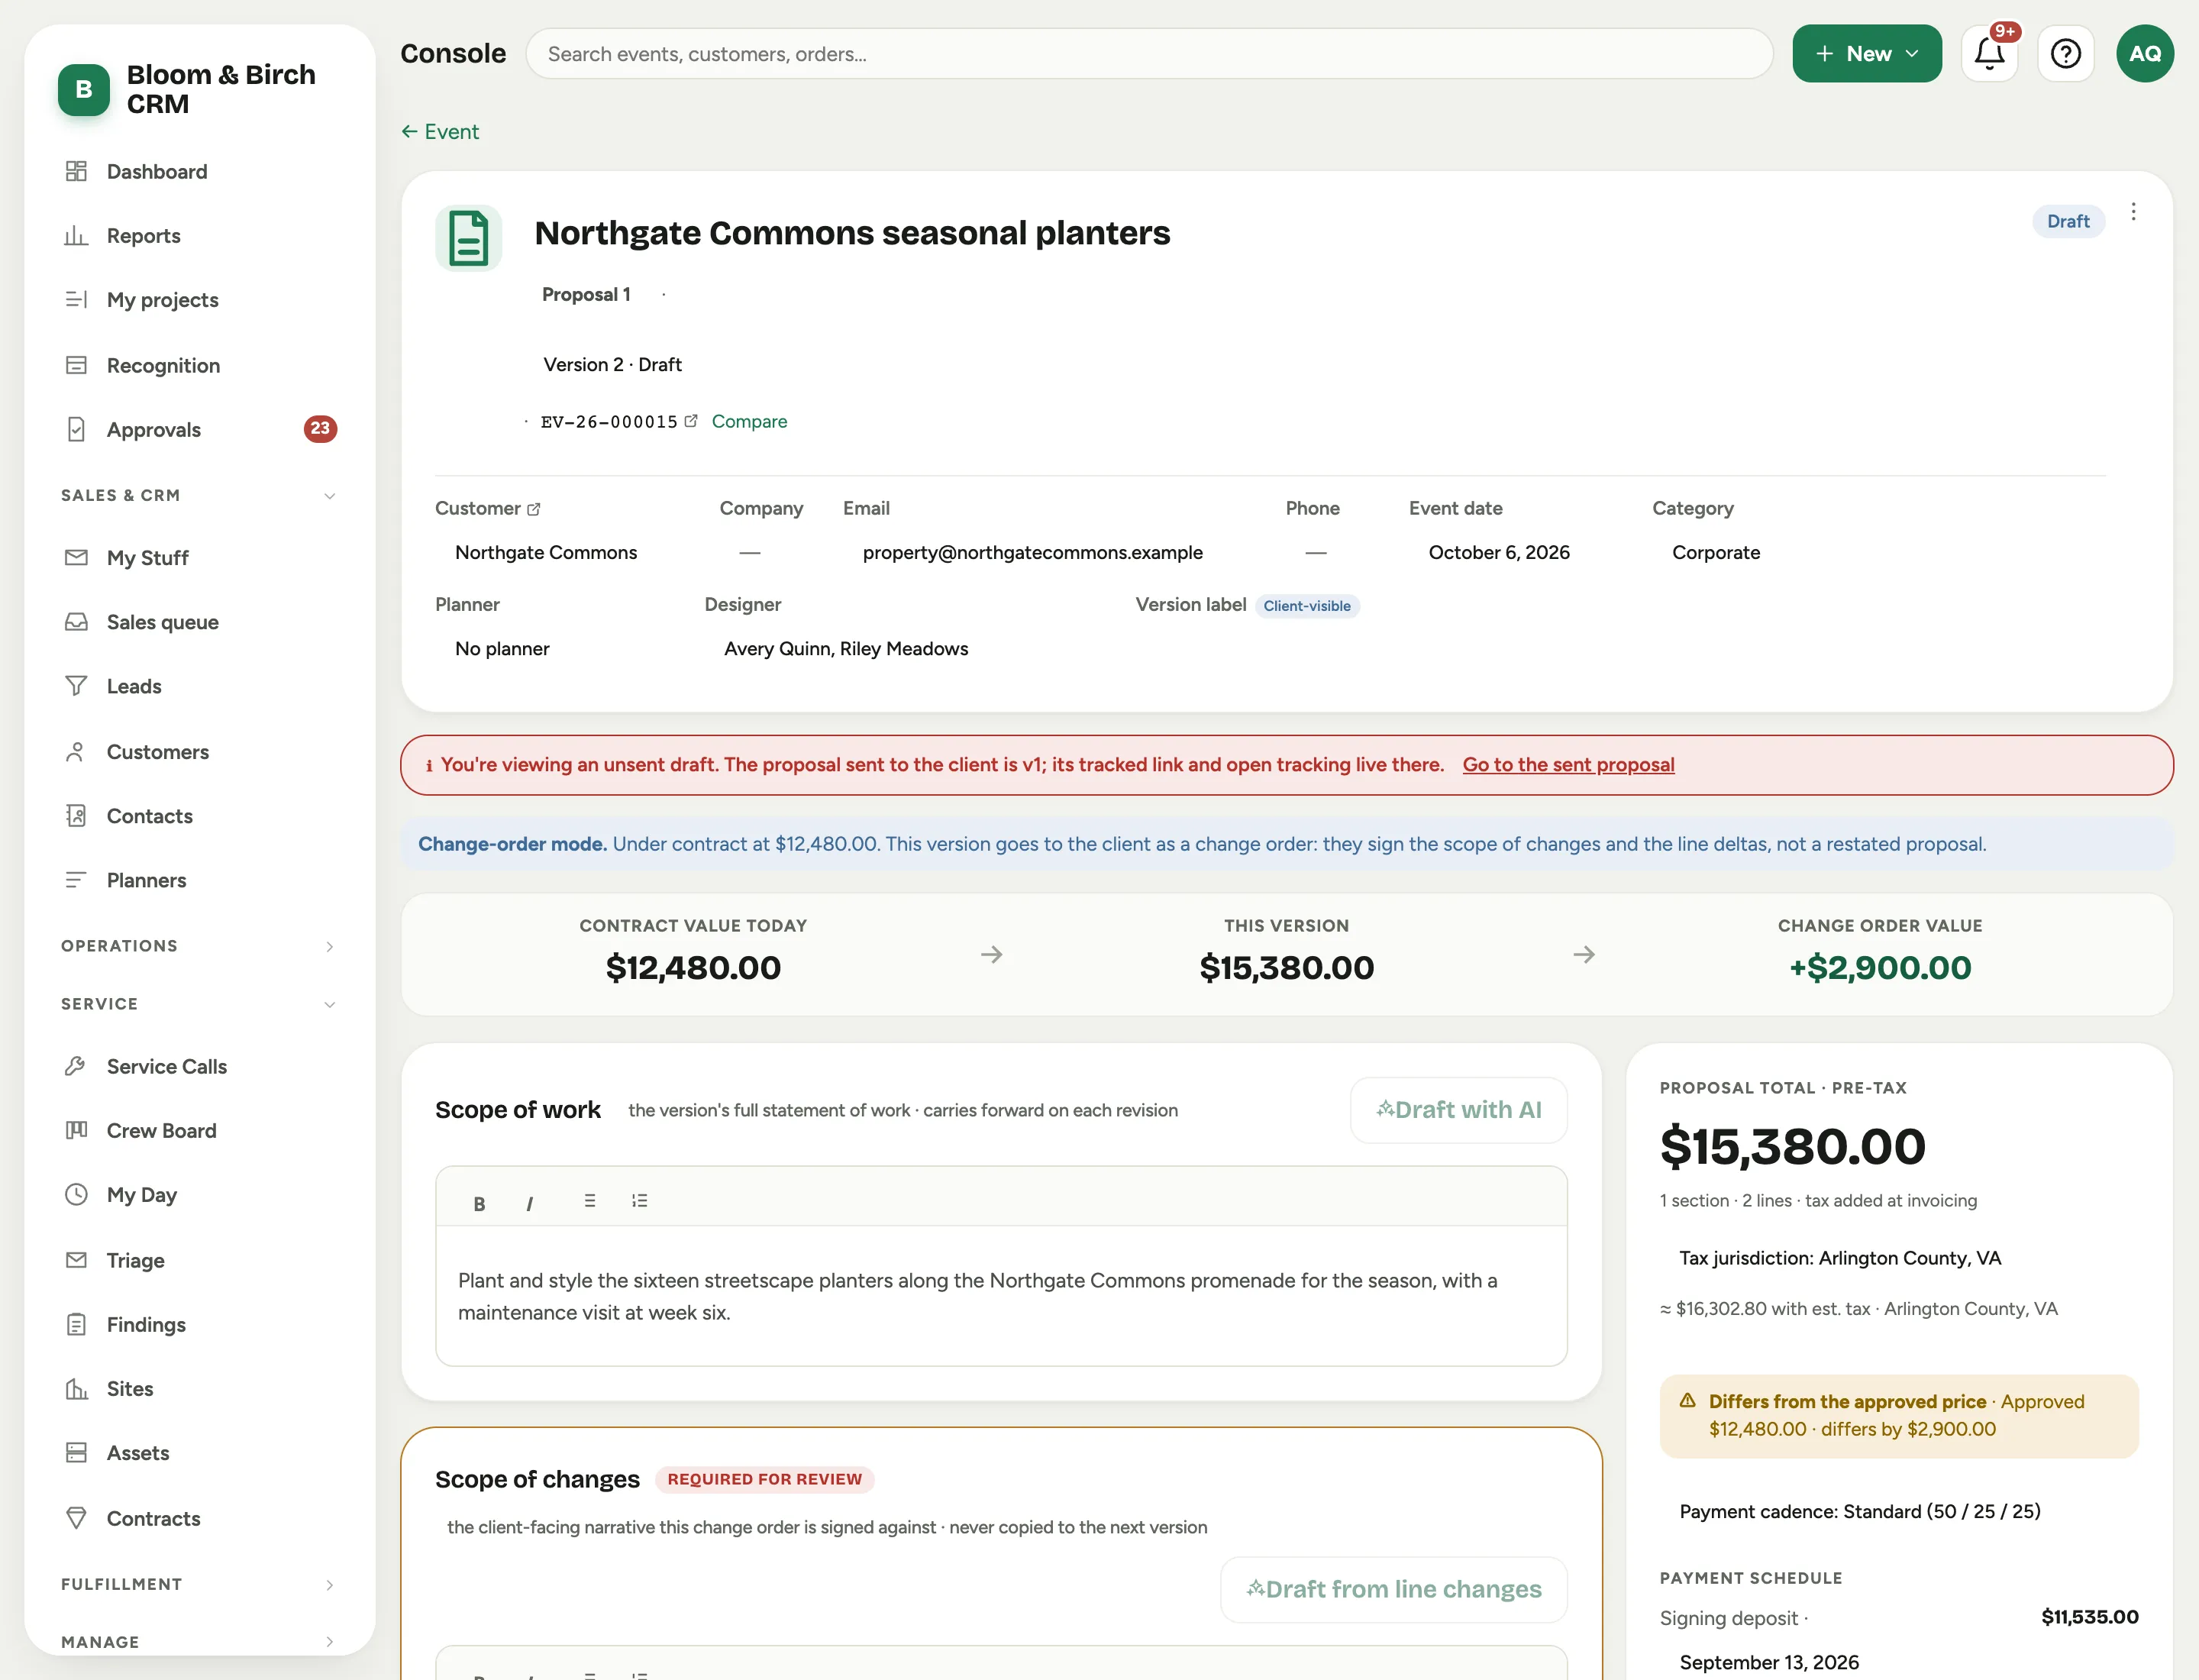Expand the Manage section
The image size is (2199, 1680).
tap(198, 1642)
